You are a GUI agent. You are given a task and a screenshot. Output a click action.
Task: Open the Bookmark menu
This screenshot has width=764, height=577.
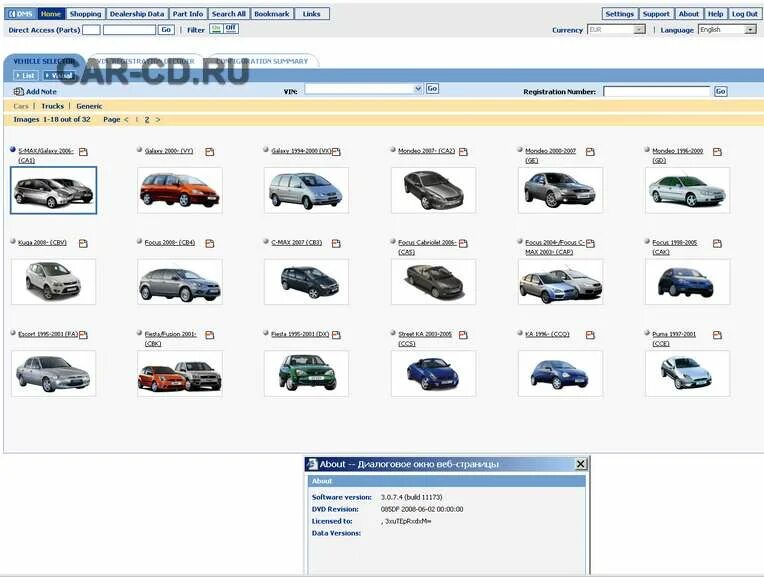click(272, 14)
